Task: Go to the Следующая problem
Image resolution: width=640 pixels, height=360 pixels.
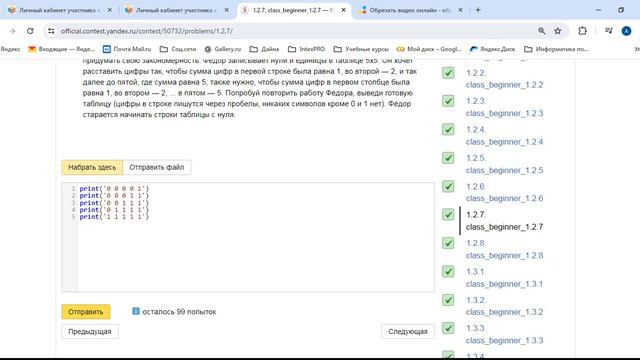Action: (x=408, y=331)
